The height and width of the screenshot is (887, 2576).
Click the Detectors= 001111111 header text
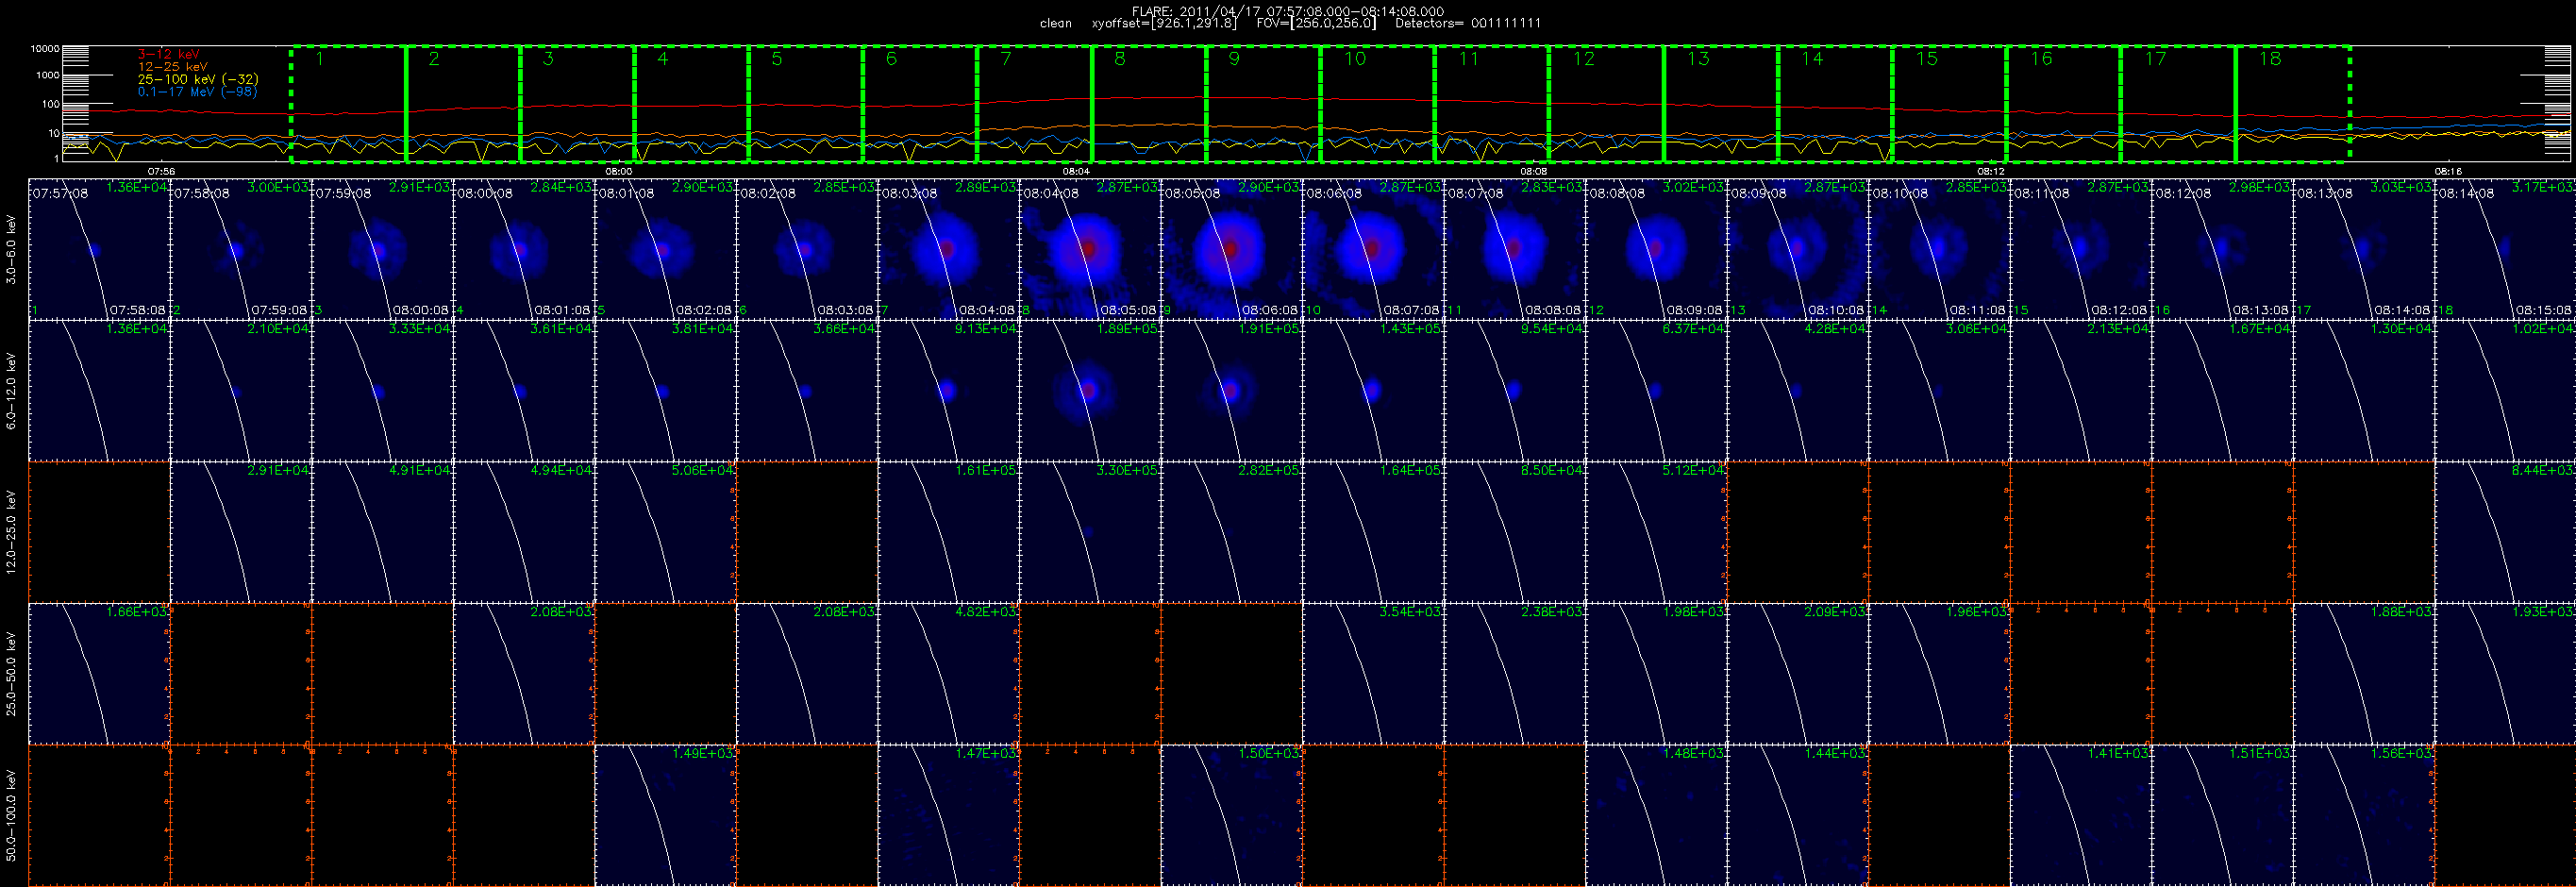[x=1467, y=23]
